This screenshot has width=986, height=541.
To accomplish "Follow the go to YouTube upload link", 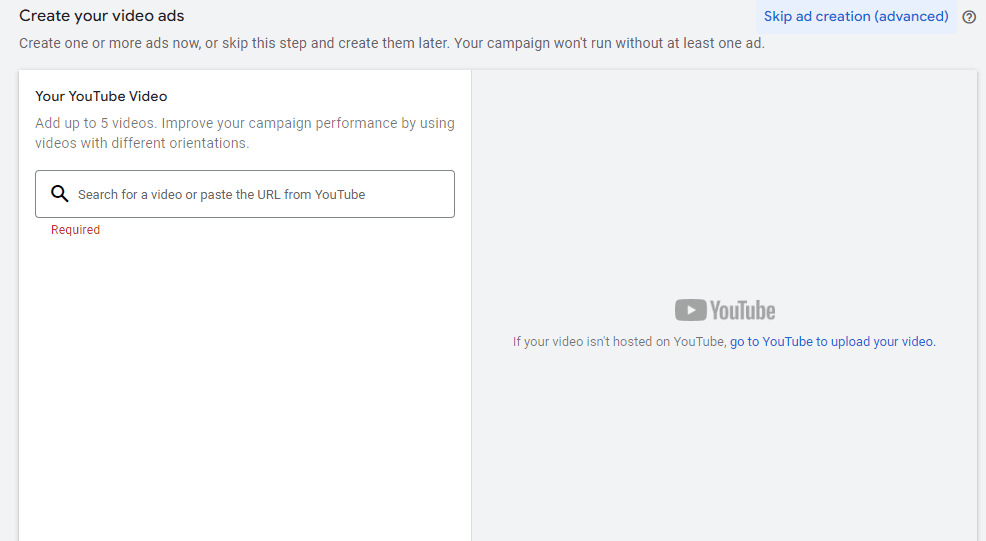I will point(832,341).
